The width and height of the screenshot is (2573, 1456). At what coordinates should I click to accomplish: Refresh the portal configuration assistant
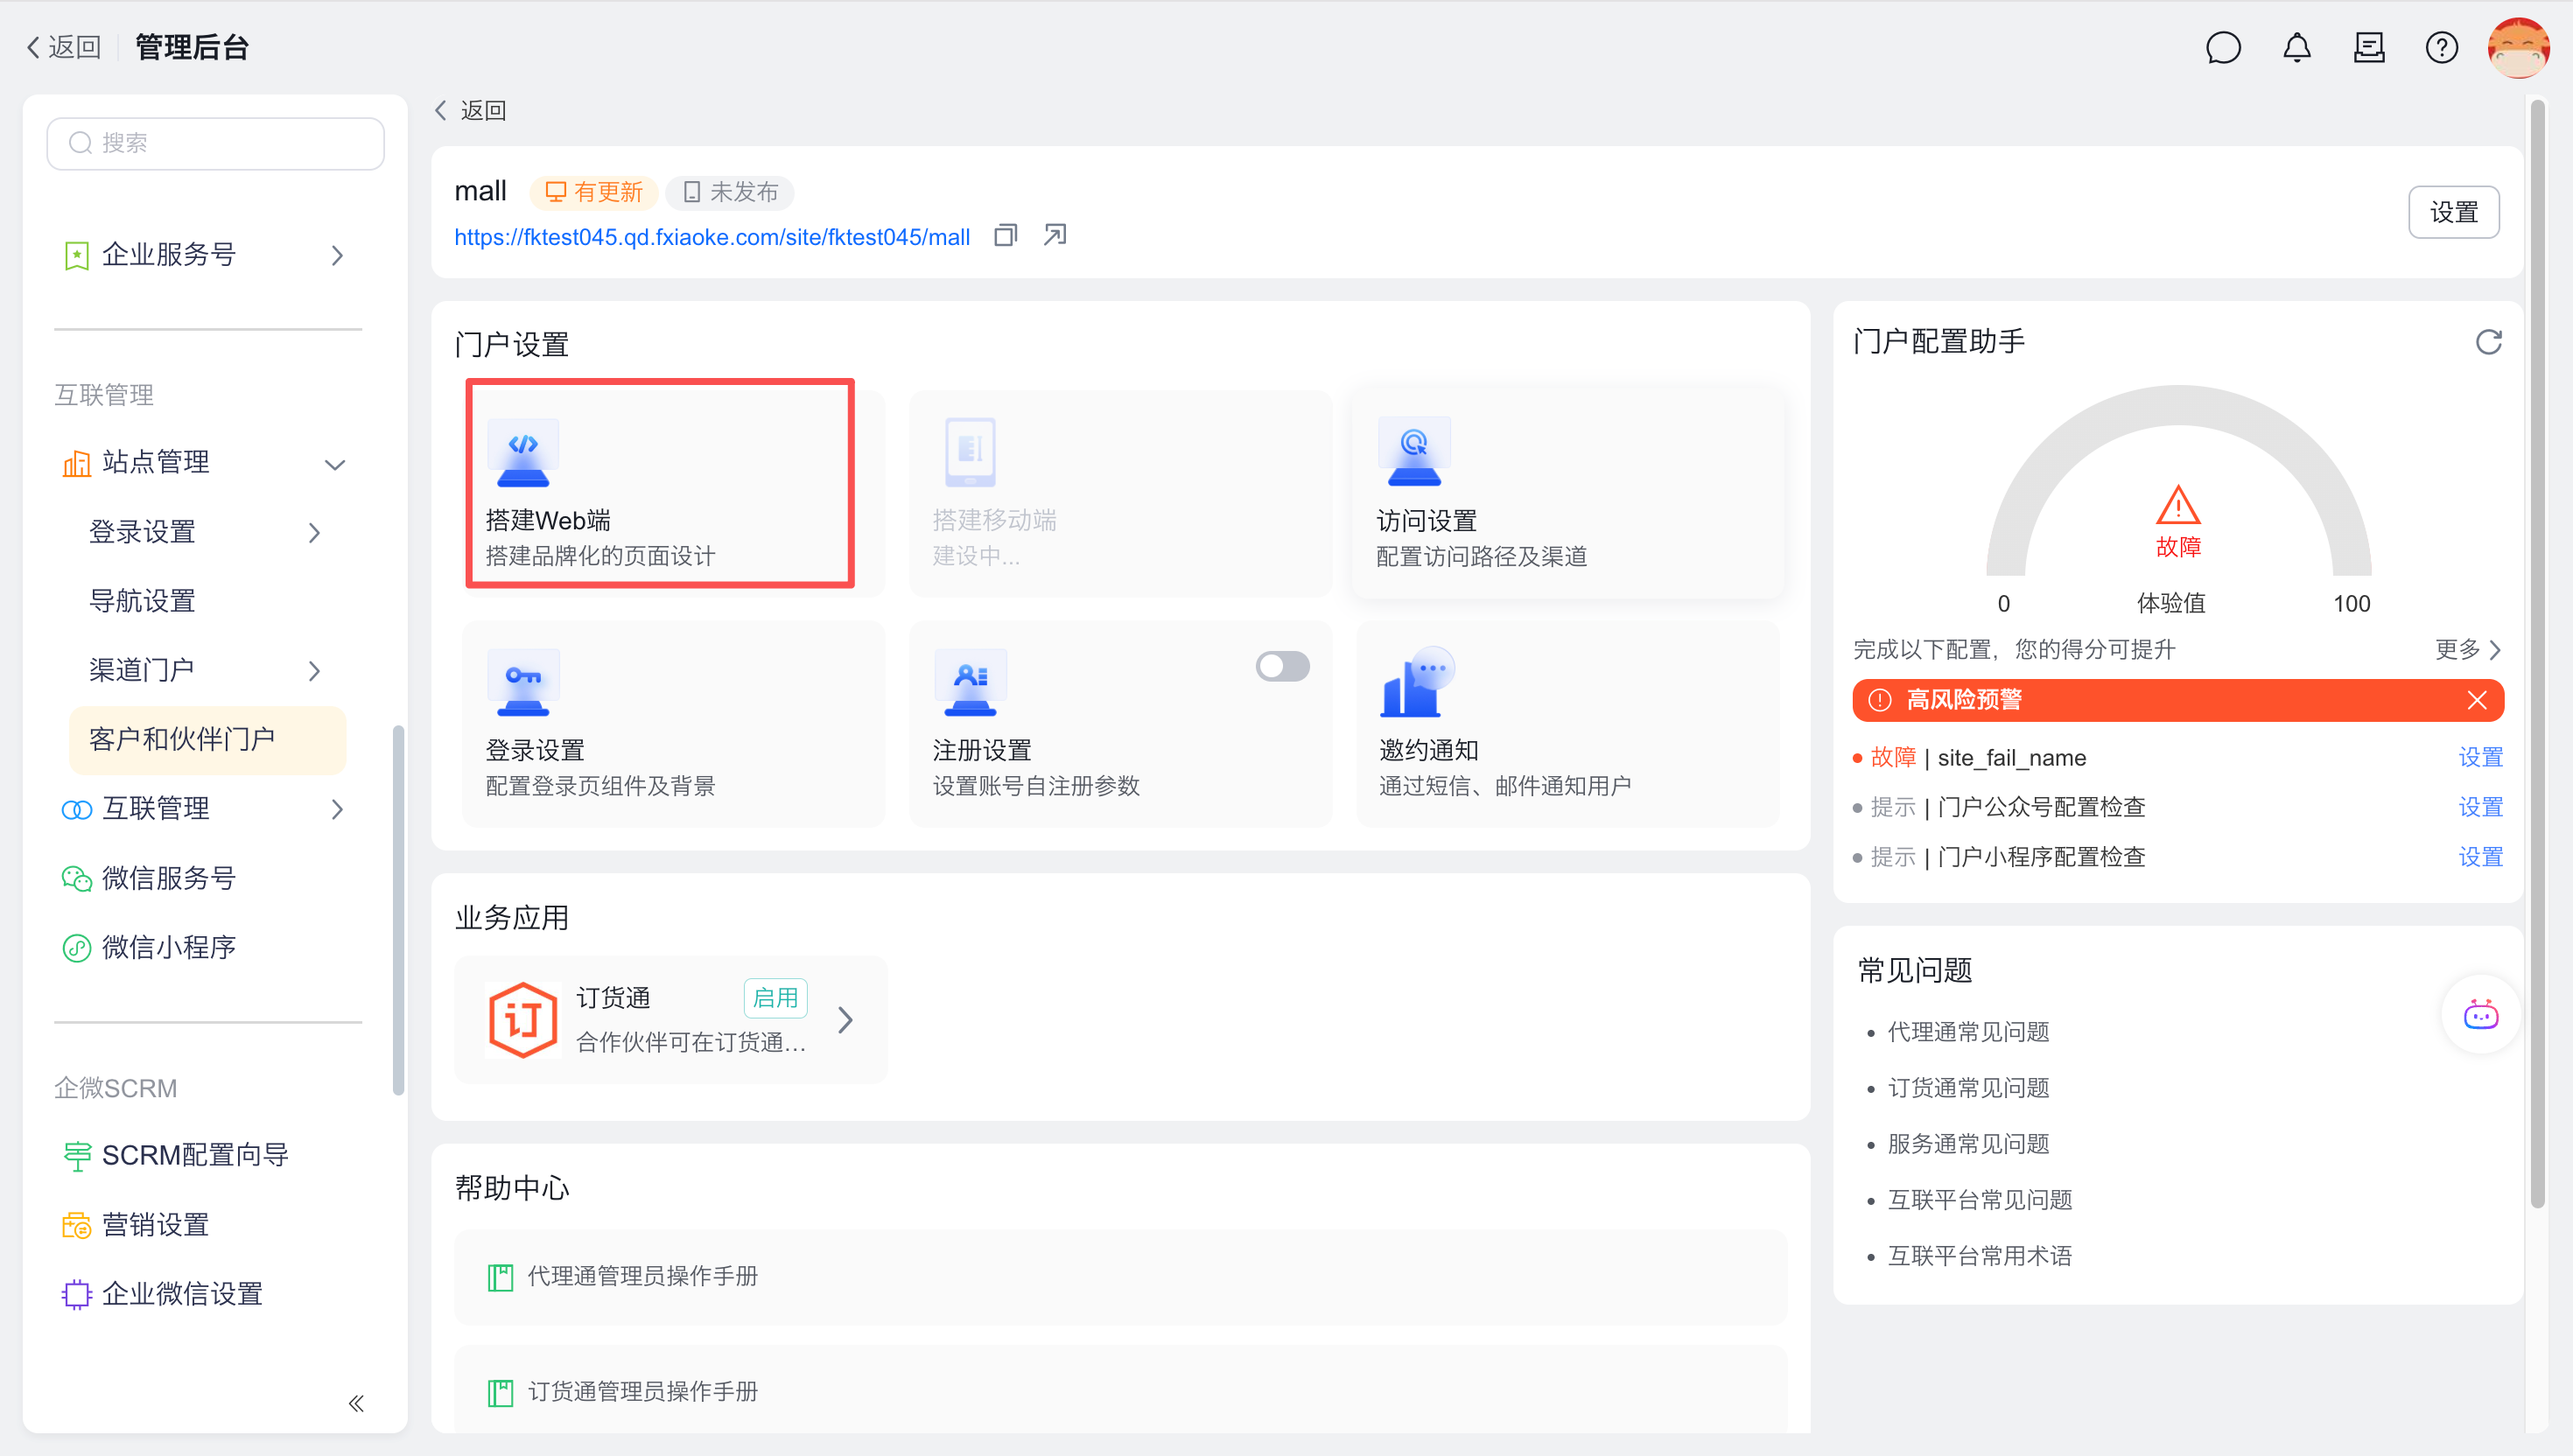click(2488, 343)
